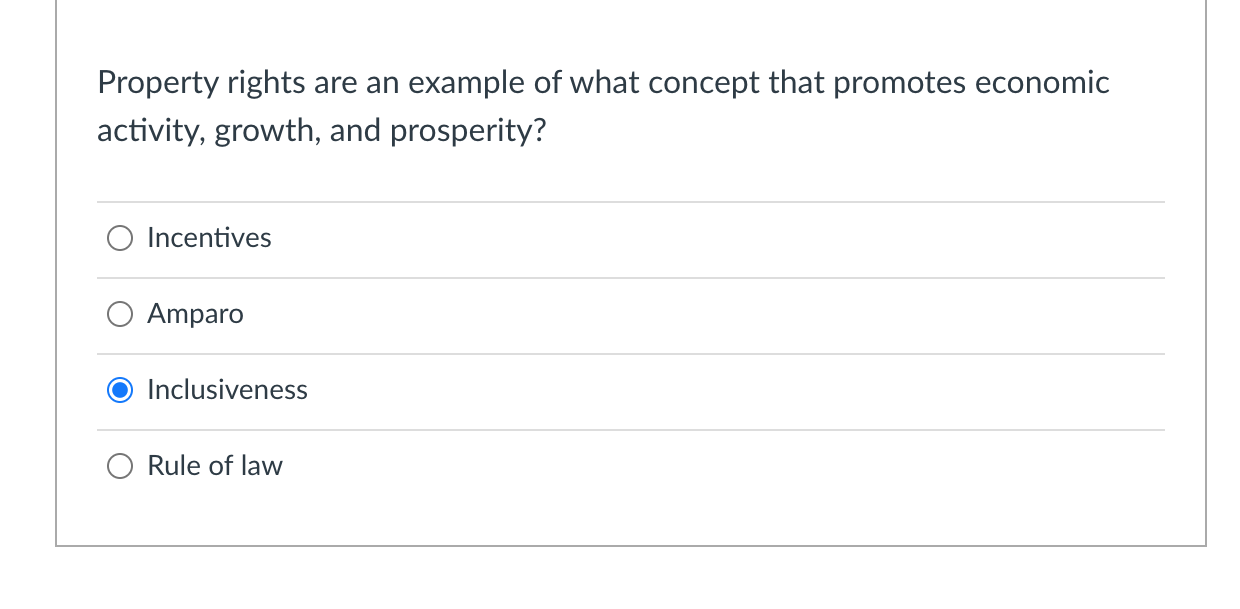Click the Amparo answer text

coord(195,314)
